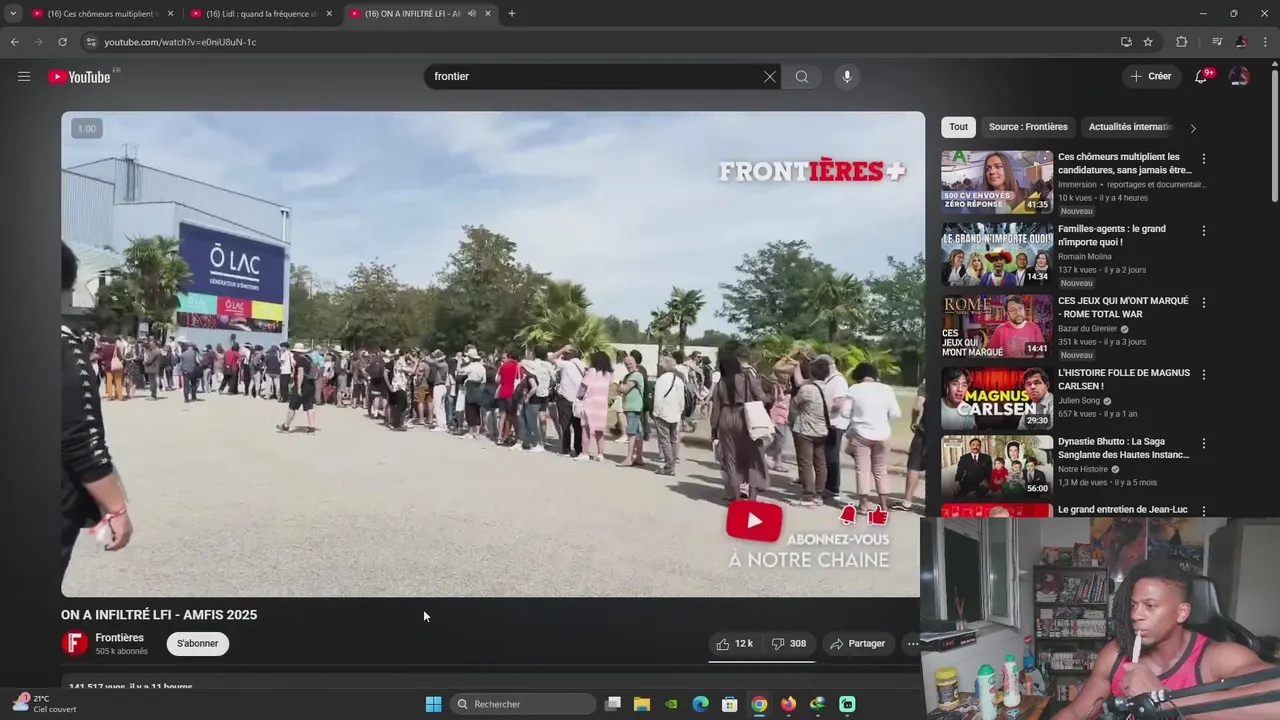1280x720 pixels.
Task: Open the browser extensions puzzle icon
Action: (x=1182, y=42)
